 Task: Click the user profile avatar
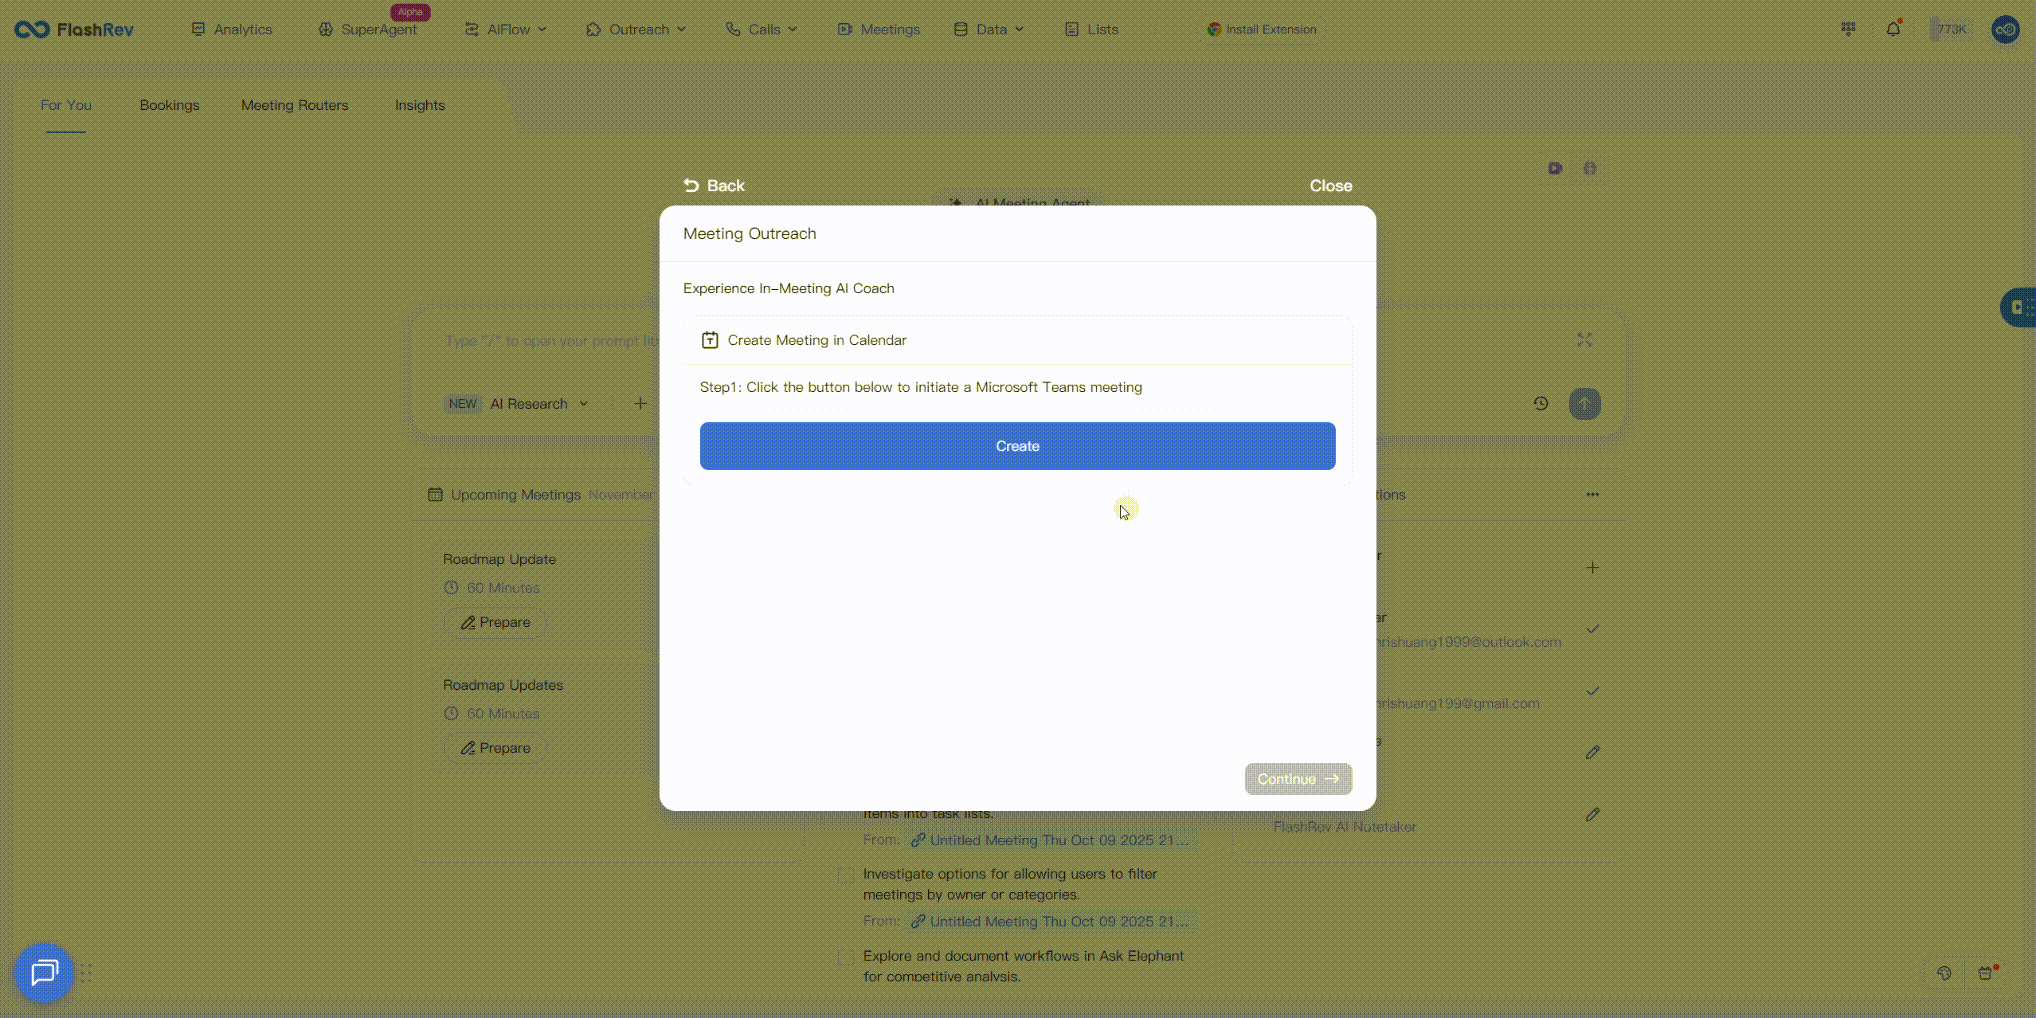point(2005,30)
